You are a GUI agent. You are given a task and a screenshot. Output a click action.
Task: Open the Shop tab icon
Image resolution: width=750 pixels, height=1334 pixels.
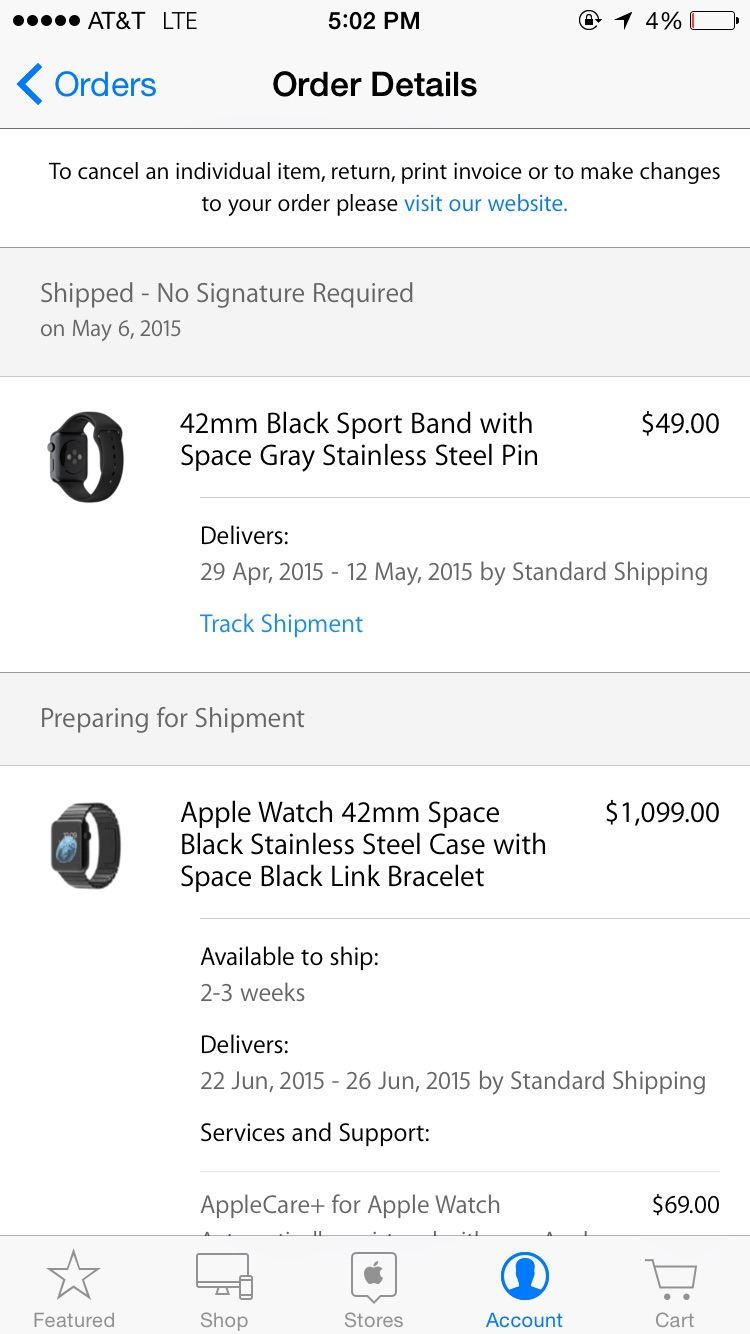click(224, 1277)
